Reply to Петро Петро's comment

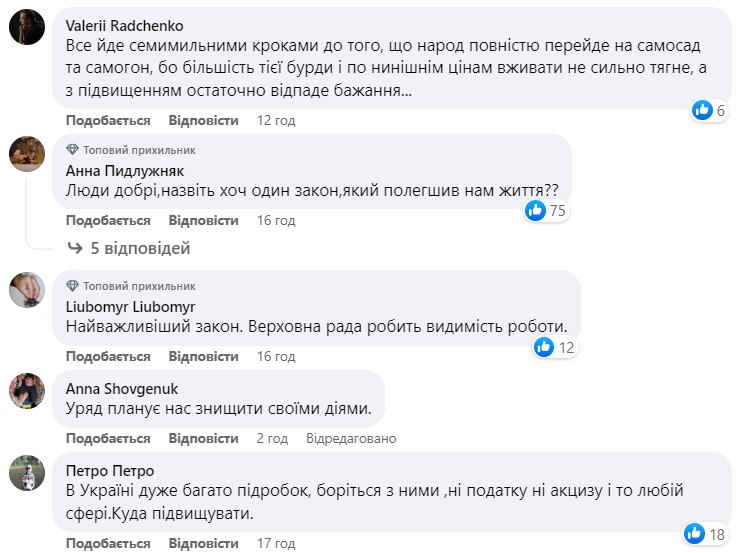point(203,544)
